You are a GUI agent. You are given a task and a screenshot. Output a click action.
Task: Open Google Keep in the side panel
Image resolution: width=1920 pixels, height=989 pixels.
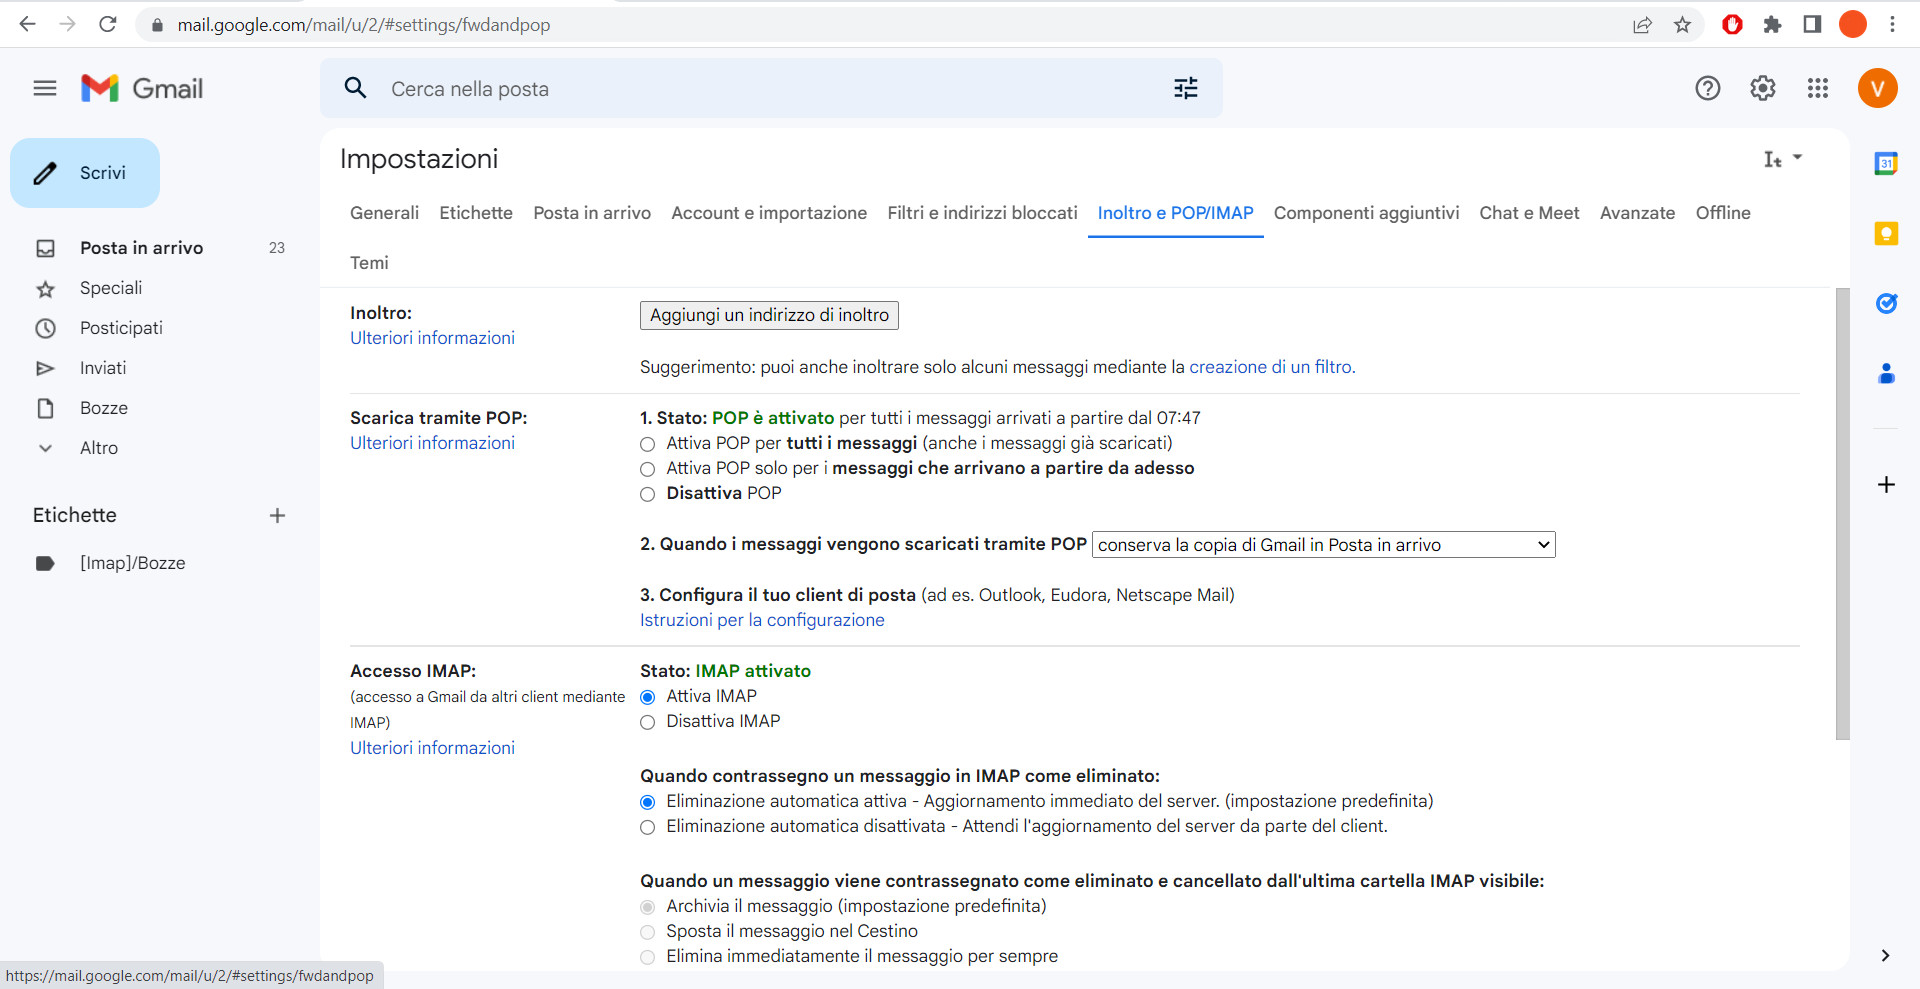point(1886,233)
